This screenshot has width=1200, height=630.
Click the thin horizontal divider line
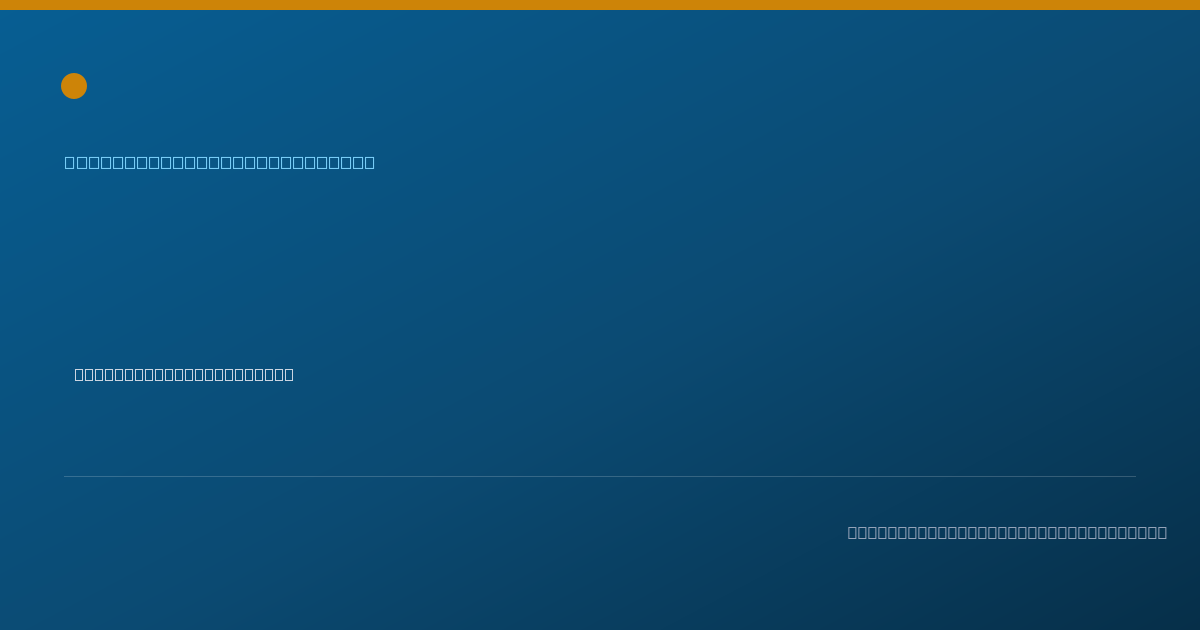pos(600,476)
